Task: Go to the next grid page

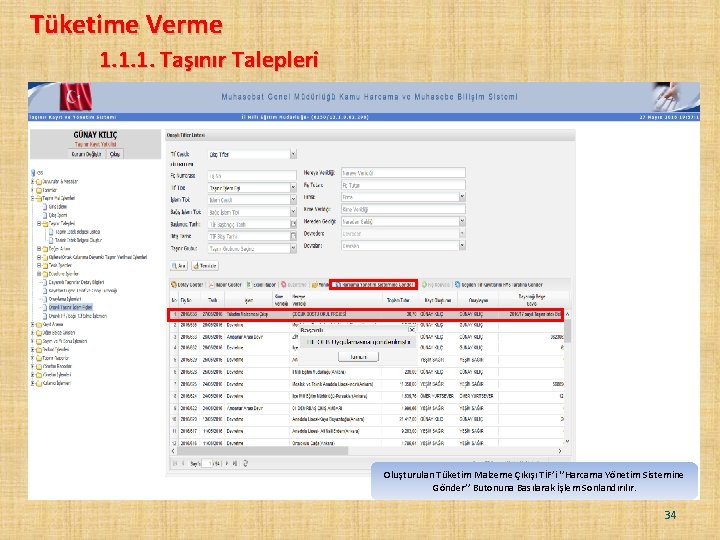Action: coord(227,463)
